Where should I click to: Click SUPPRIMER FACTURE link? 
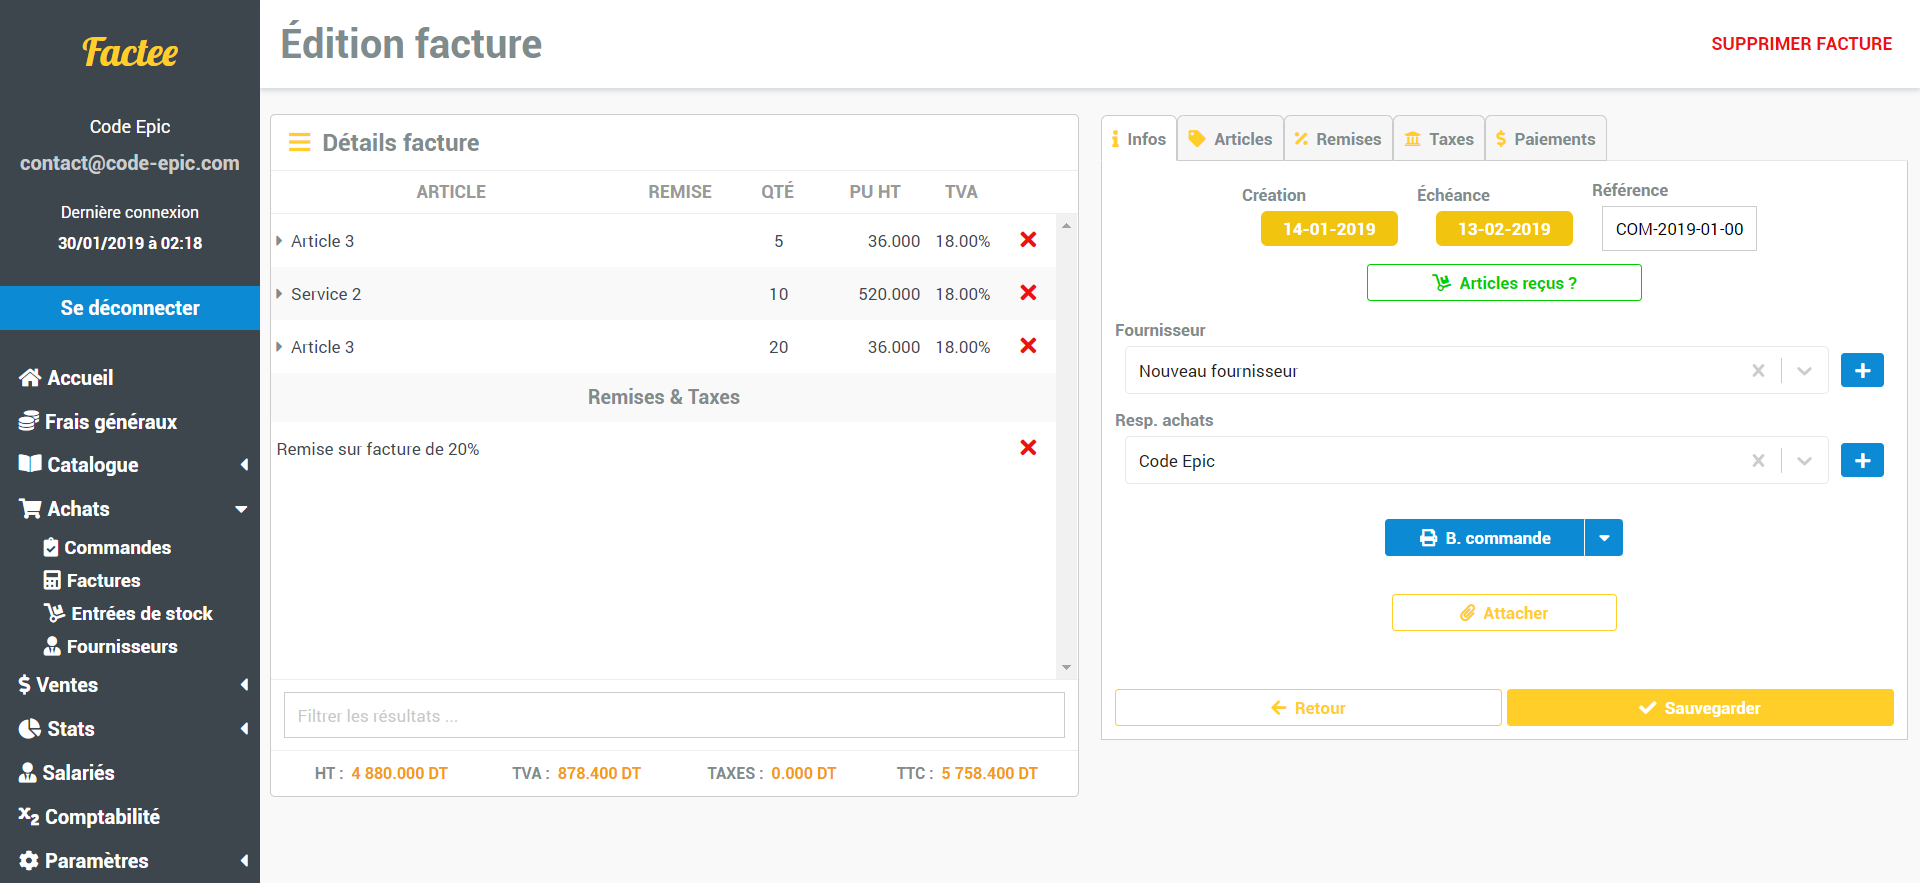tap(1800, 44)
